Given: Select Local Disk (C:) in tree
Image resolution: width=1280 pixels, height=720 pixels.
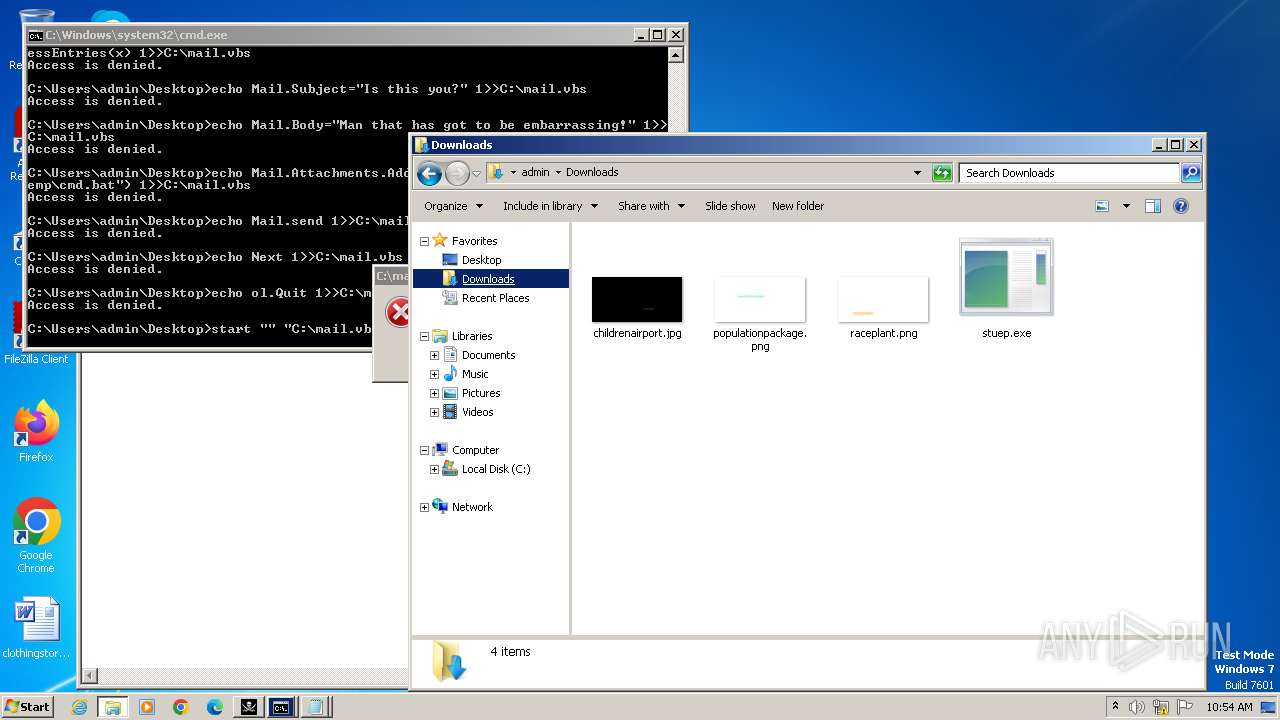Looking at the screenshot, I should tap(496, 469).
